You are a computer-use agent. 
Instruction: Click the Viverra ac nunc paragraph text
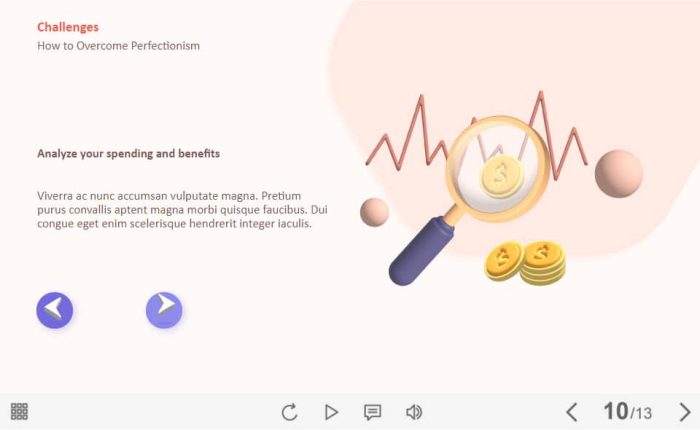point(182,209)
